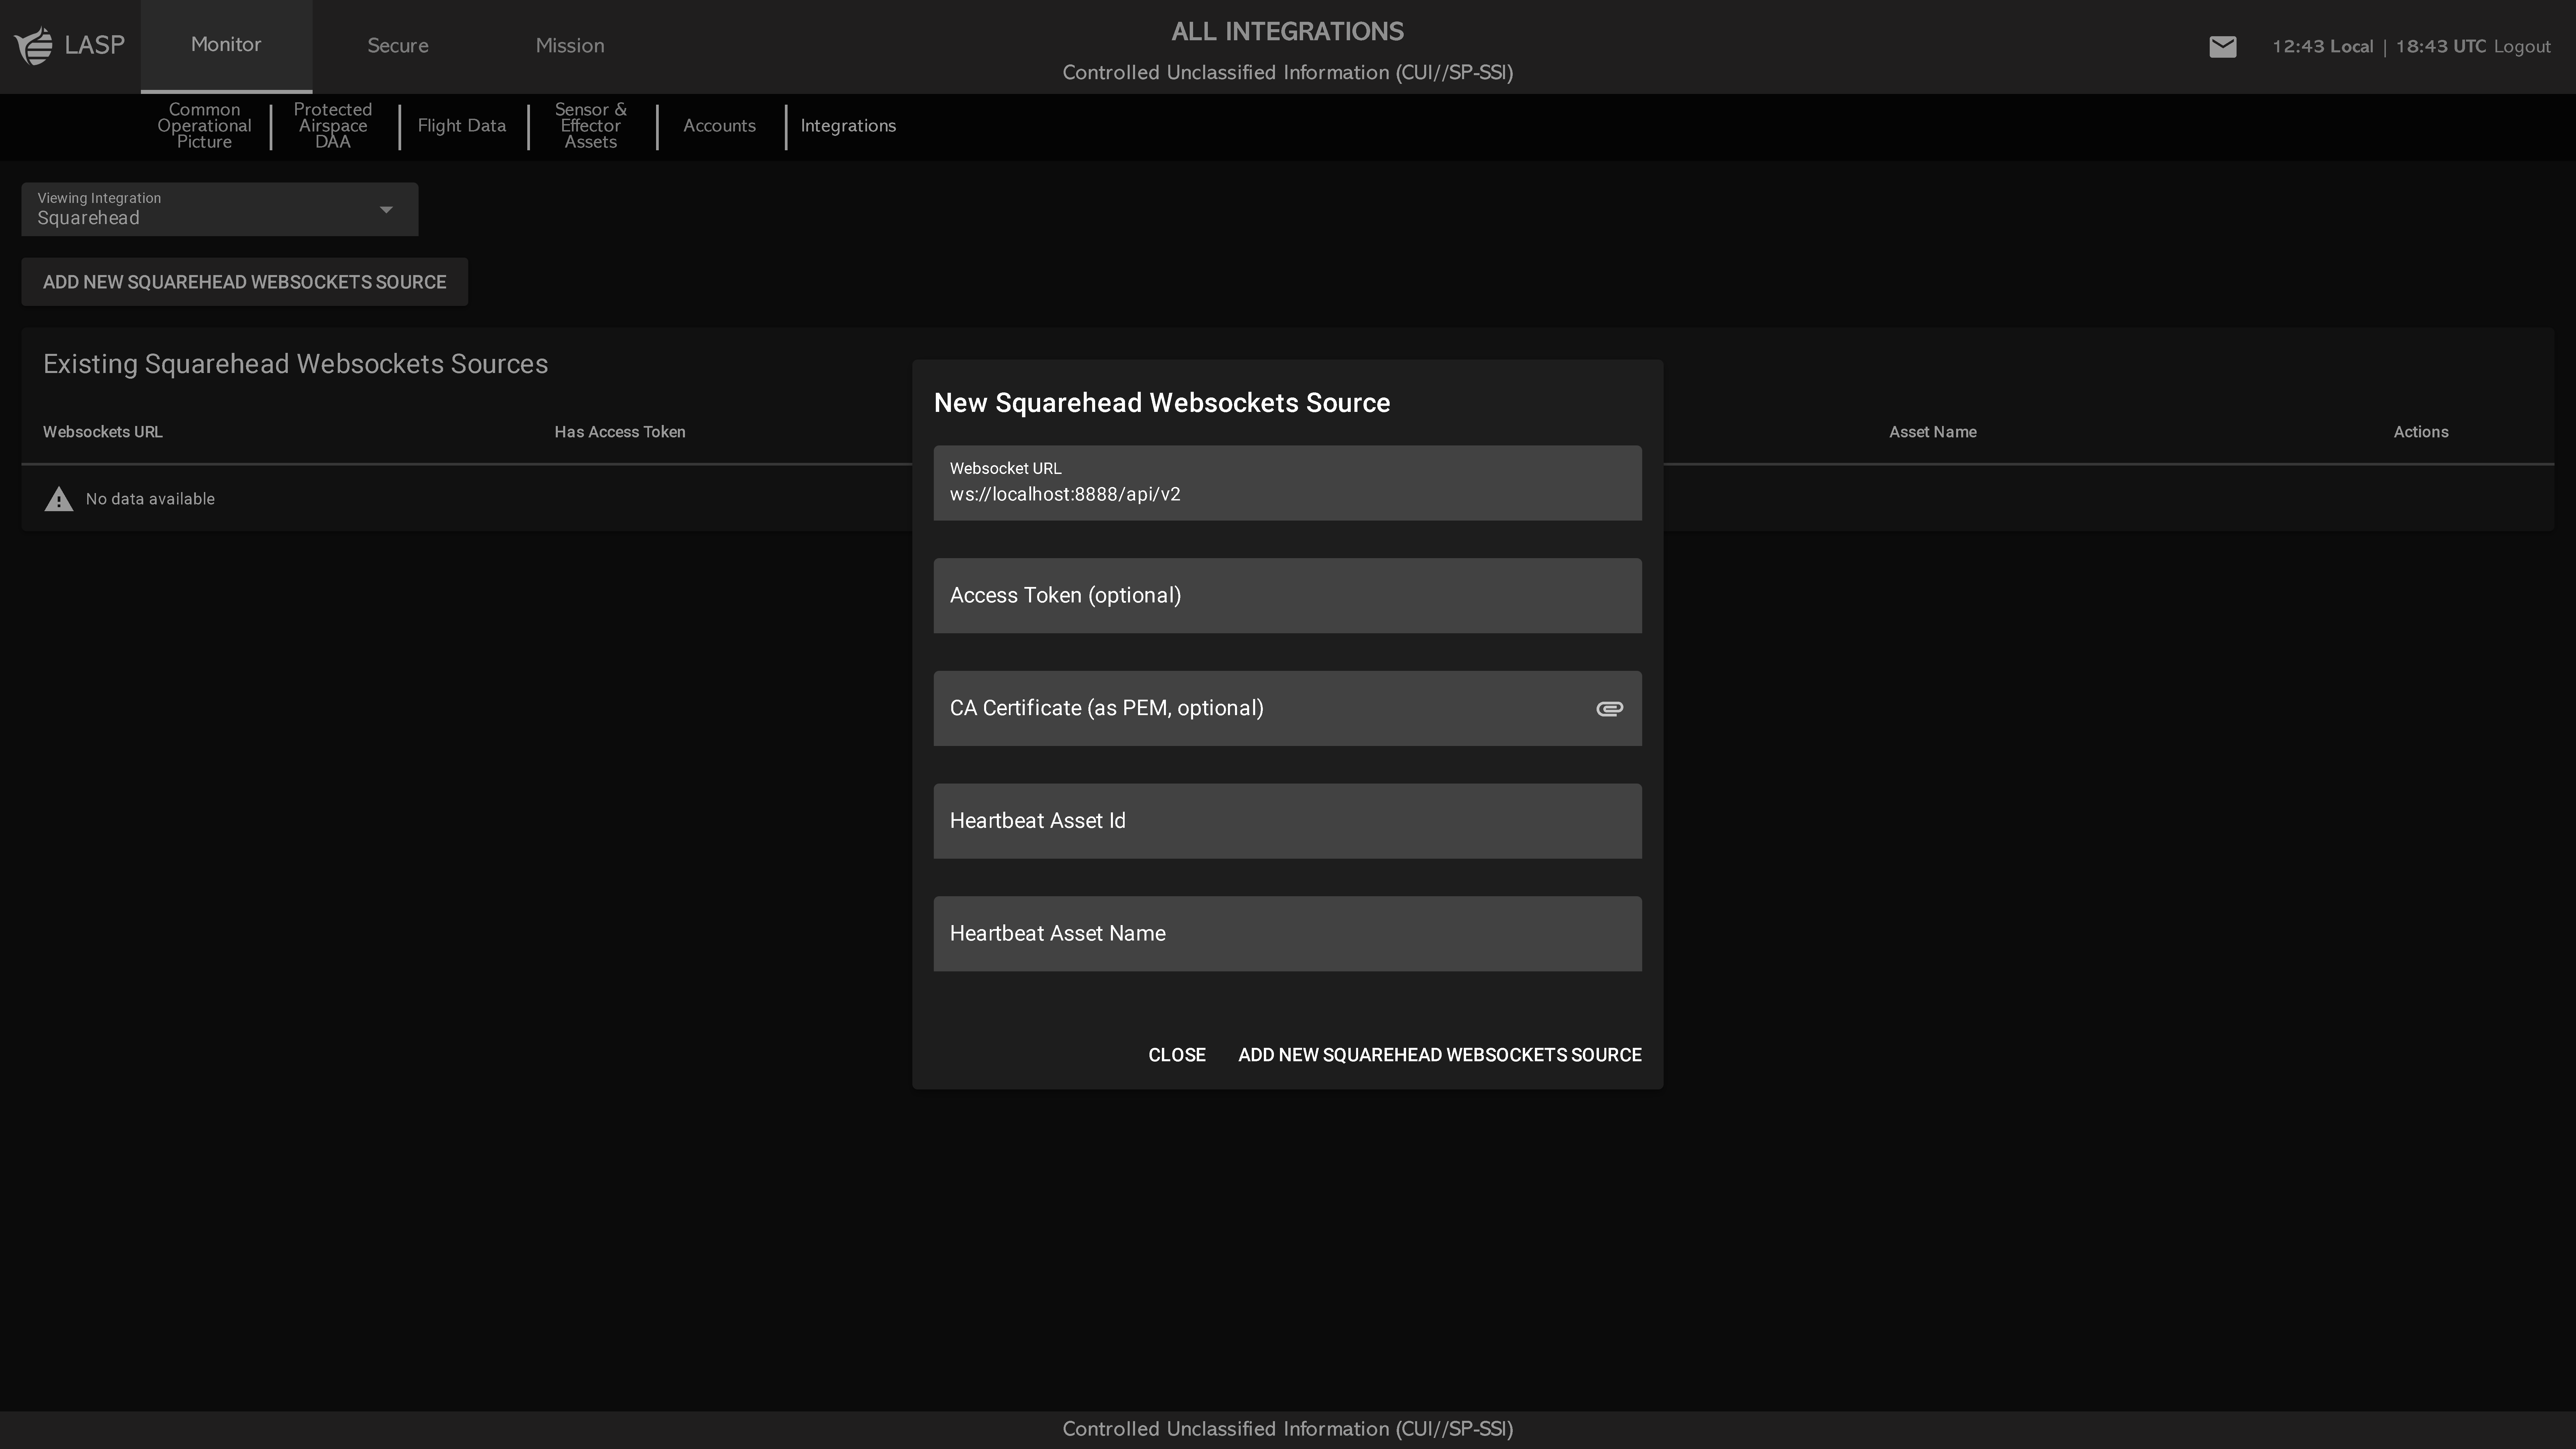Open Protected Airspace DAA subtab

tap(333, 126)
